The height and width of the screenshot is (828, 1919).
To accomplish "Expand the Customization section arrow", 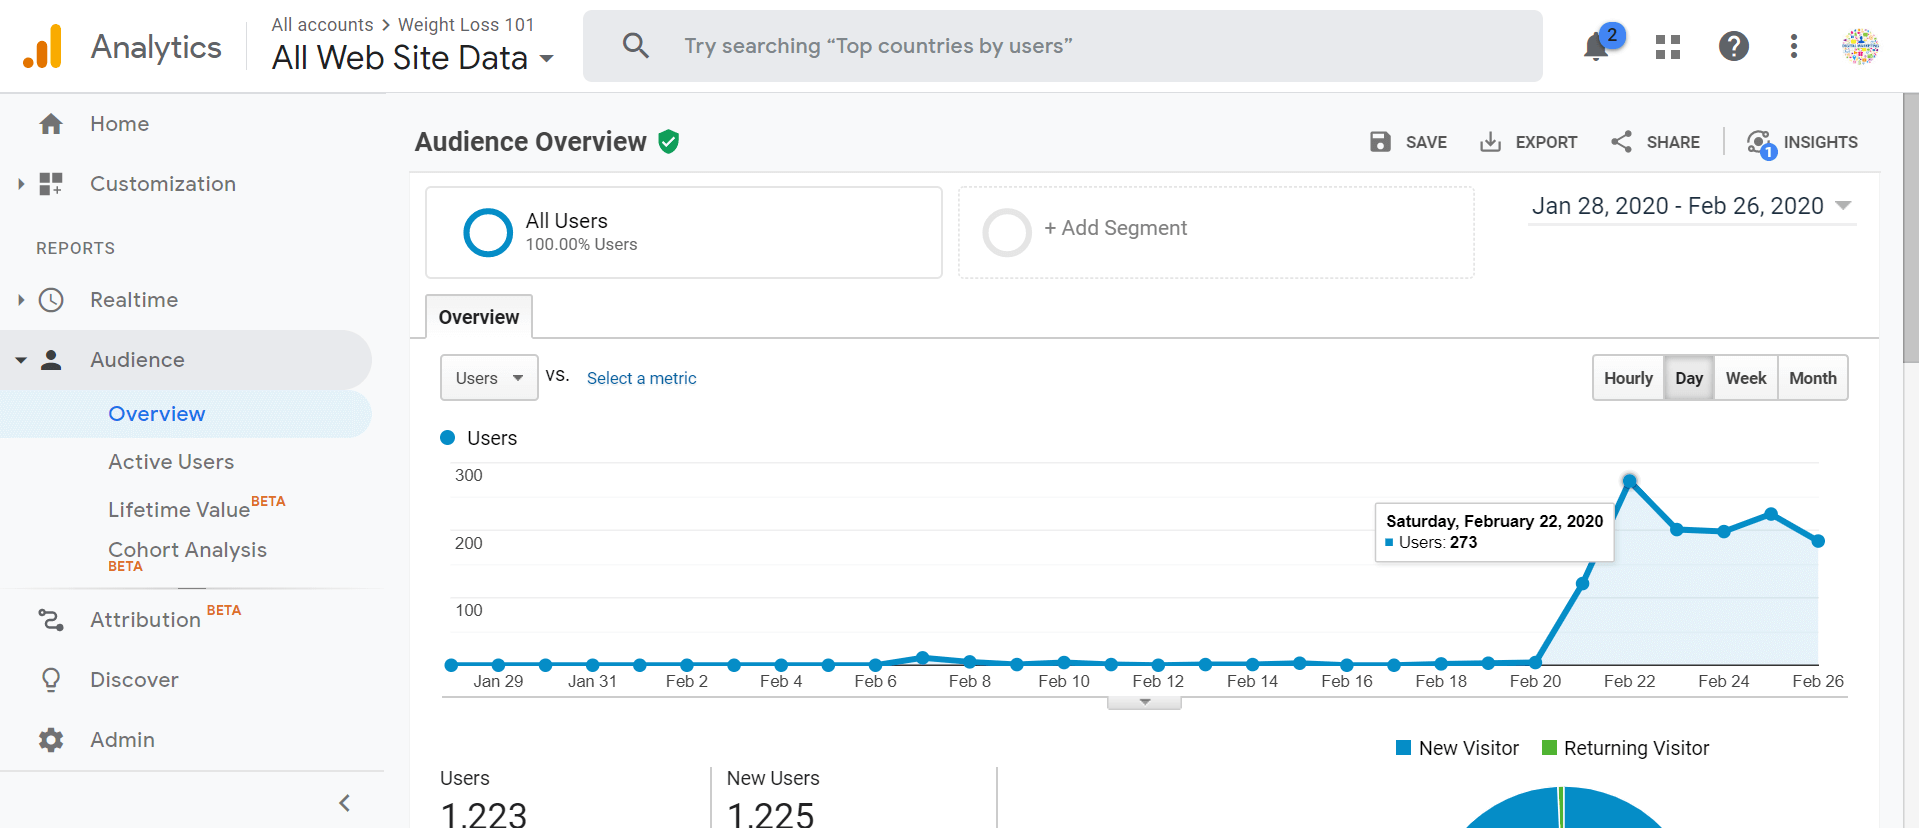I will [x=21, y=184].
